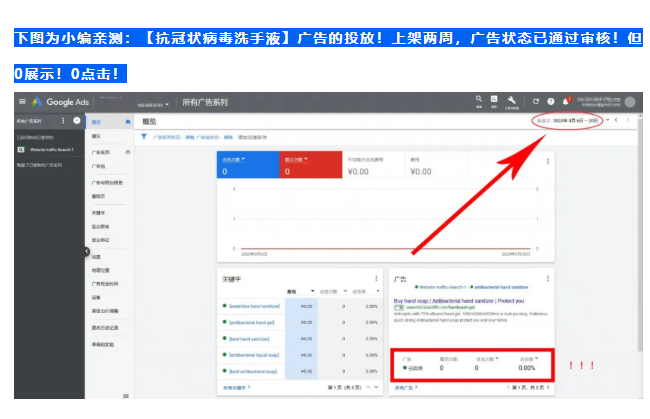Select 广告系列 in the navigation menu
The height and width of the screenshot is (419, 650).
pyautogui.click(x=101, y=152)
